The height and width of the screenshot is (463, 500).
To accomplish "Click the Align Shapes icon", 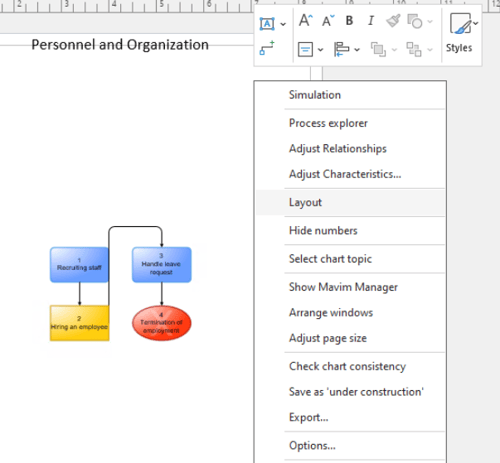I will point(341,50).
